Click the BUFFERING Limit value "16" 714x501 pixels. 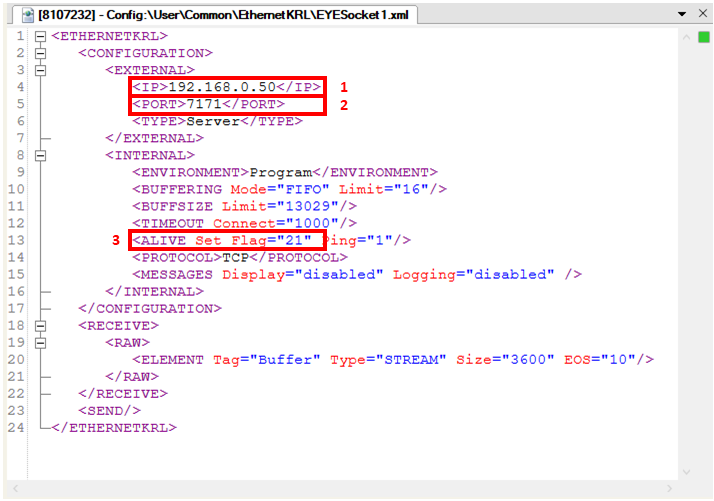411,189
